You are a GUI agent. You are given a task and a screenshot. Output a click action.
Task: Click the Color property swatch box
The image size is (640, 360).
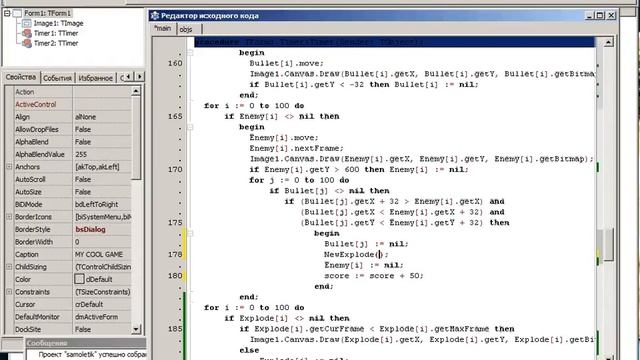[x=79, y=279]
